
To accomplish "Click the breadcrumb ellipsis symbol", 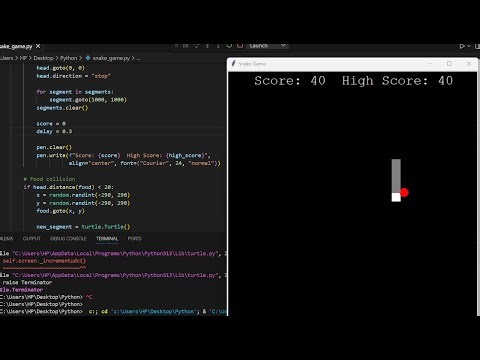I will coord(138,58).
